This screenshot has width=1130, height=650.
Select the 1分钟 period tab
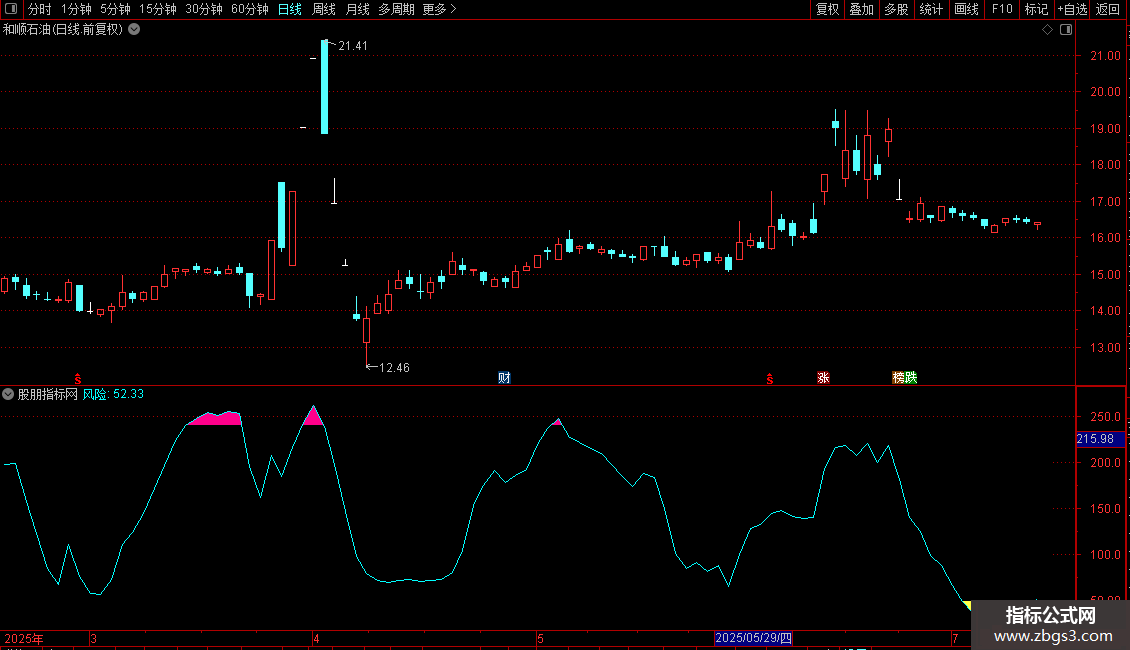point(76,9)
